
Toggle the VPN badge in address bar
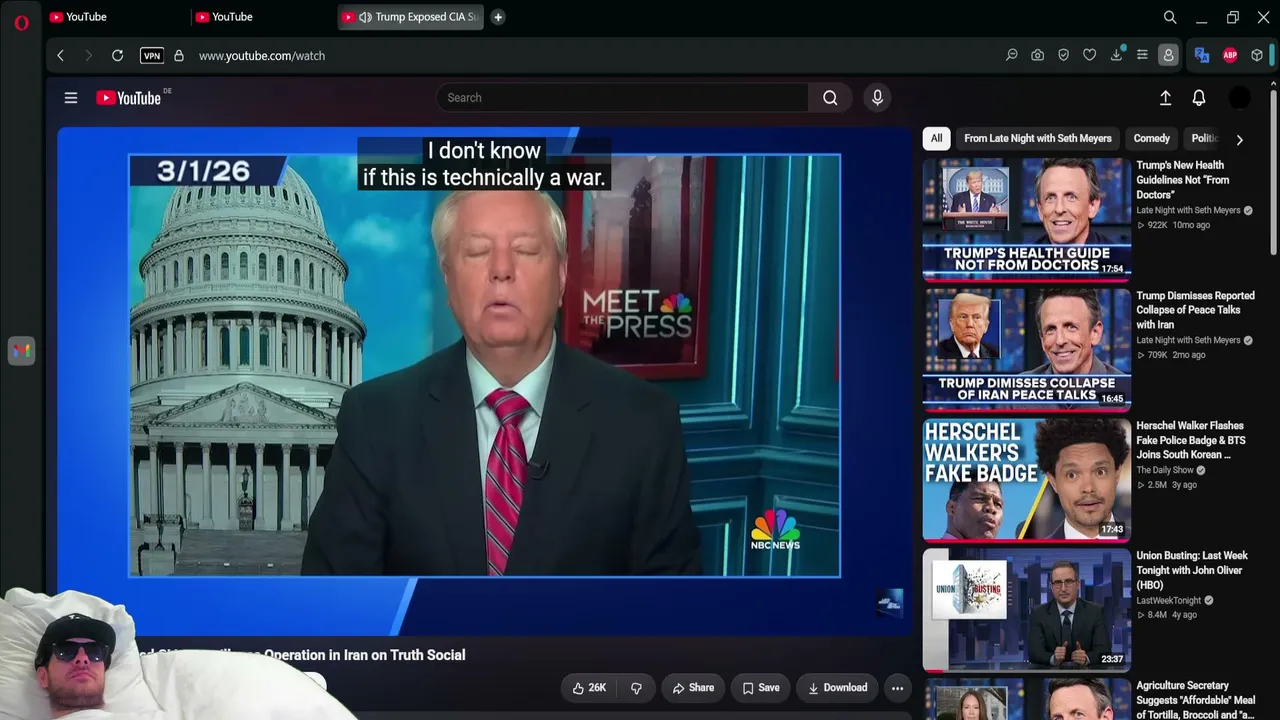click(152, 56)
